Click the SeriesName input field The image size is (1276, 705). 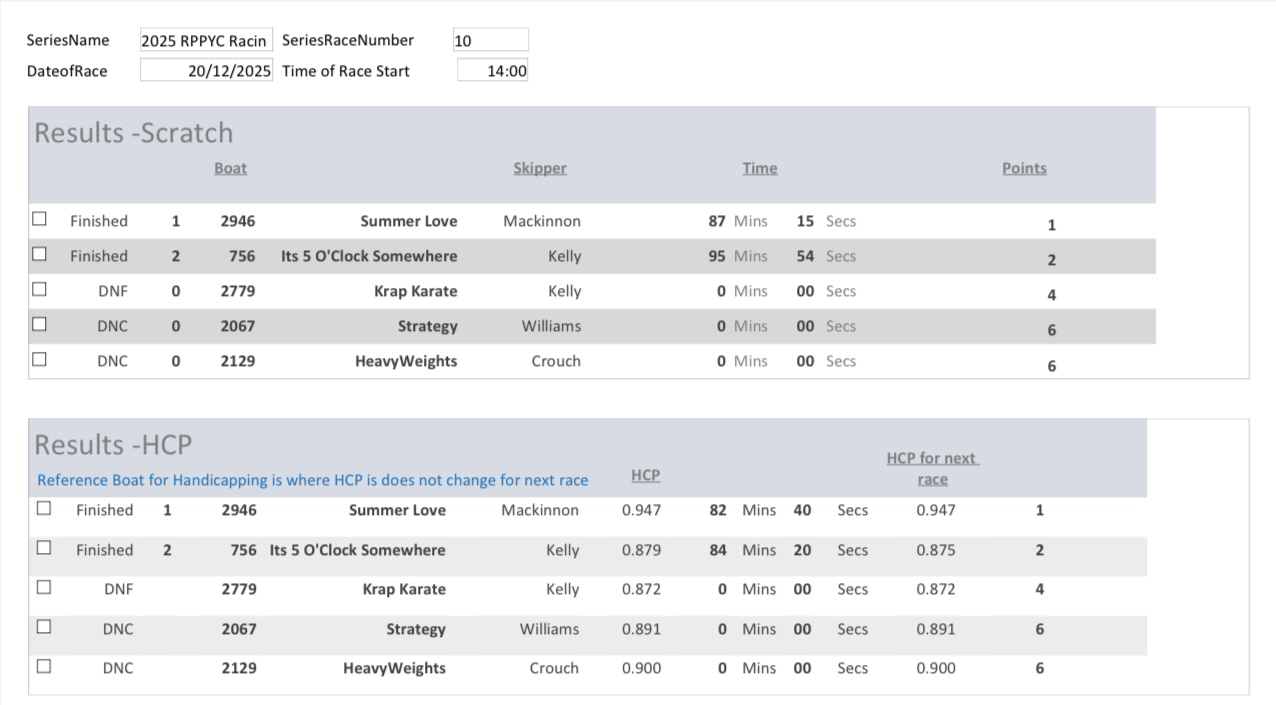205,41
